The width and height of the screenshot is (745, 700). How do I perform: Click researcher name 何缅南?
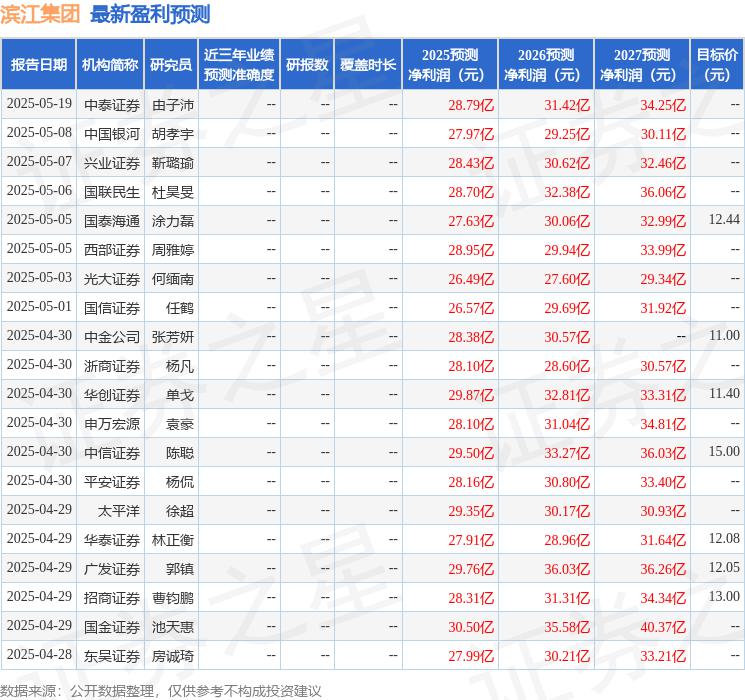[x=173, y=279]
